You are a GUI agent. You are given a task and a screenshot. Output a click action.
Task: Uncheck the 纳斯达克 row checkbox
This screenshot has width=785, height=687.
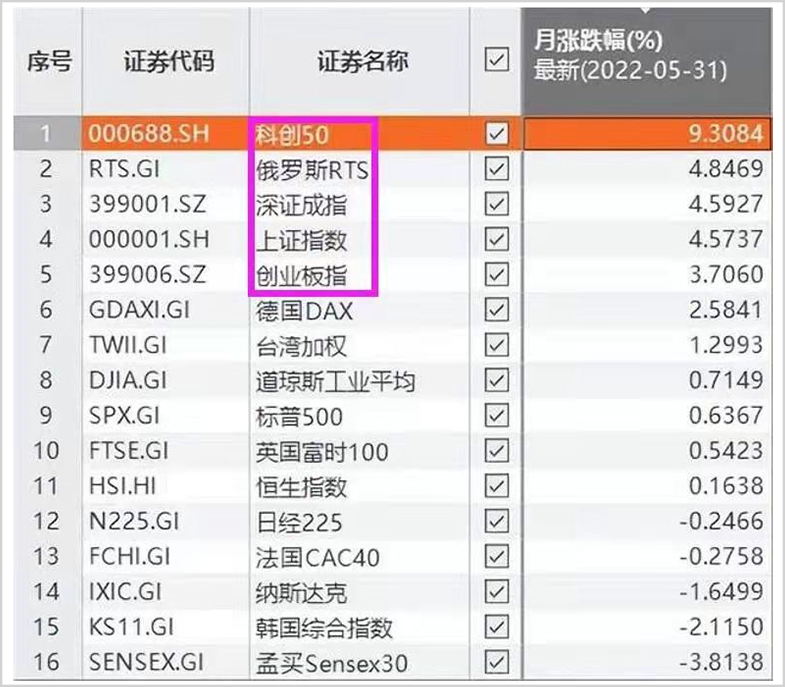(497, 592)
